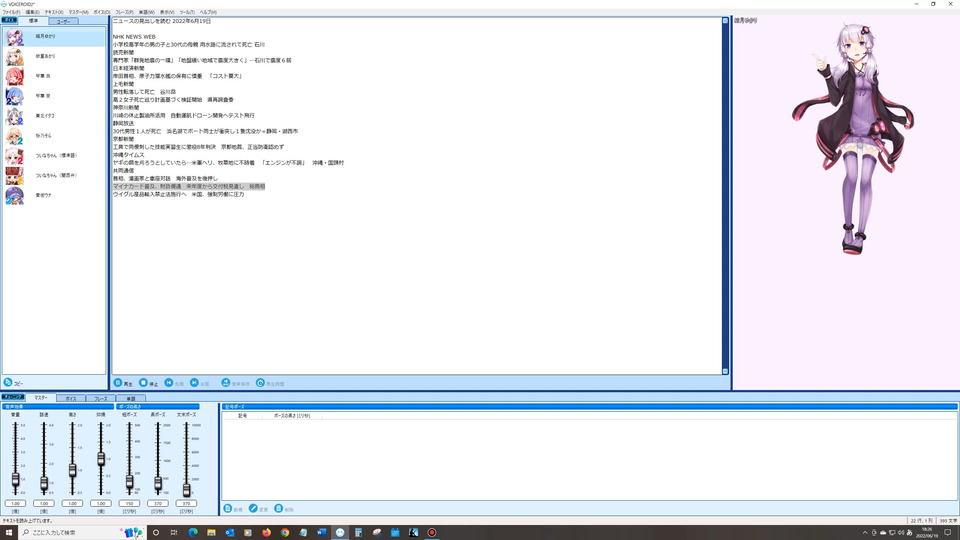Image resolution: width=960 pixels, height=540 pixels.
Task: Select the 桜乃そら voice avatar
Action: [x=14, y=136]
